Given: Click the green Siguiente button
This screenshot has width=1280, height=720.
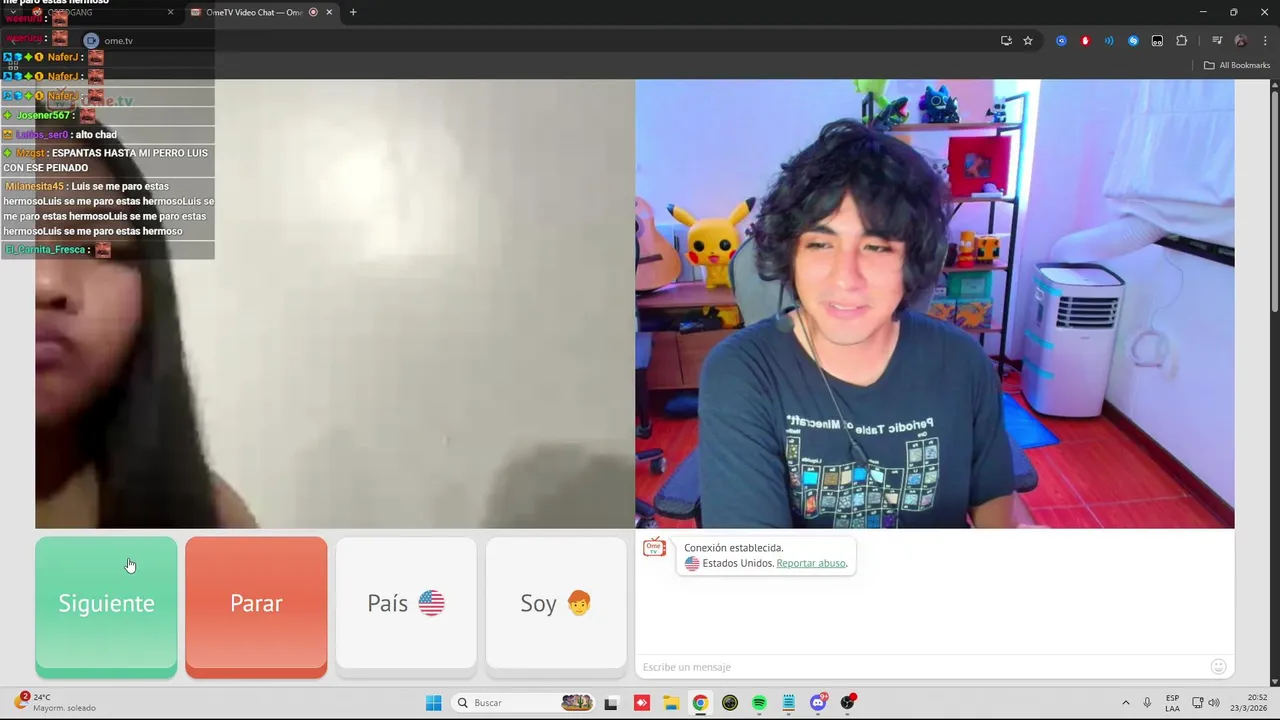Looking at the screenshot, I should pyautogui.click(x=106, y=607).
